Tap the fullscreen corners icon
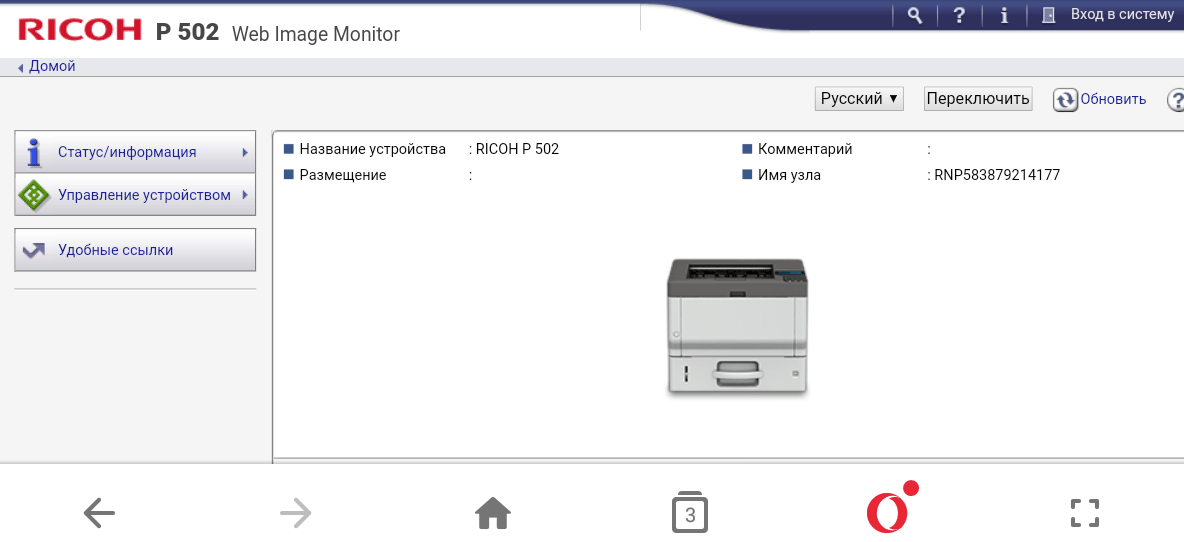 point(1085,513)
